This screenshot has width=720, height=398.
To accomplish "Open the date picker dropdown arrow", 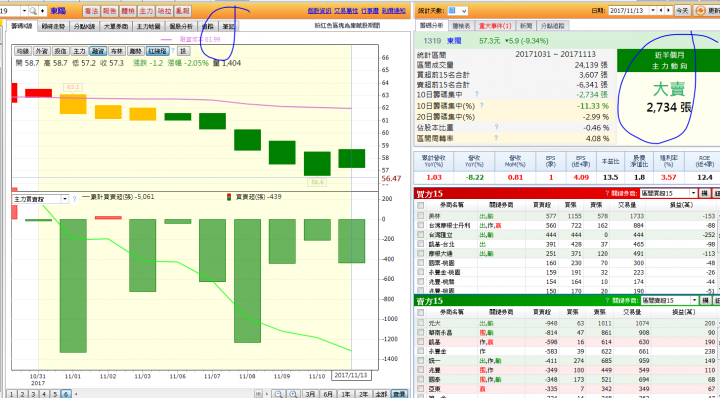I will (x=654, y=11).
